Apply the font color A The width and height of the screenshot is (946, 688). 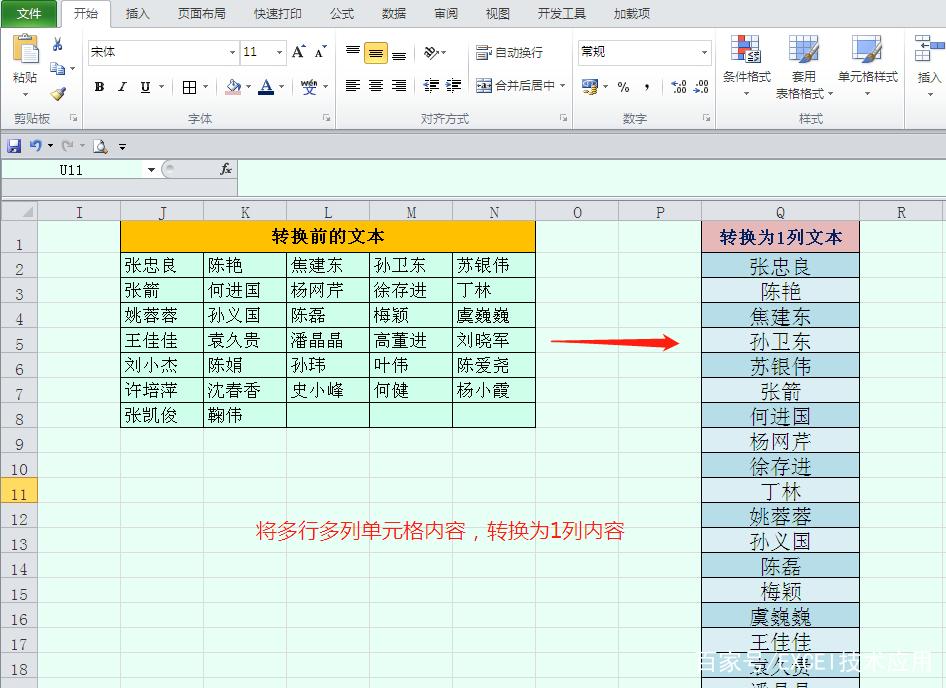click(266, 87)
